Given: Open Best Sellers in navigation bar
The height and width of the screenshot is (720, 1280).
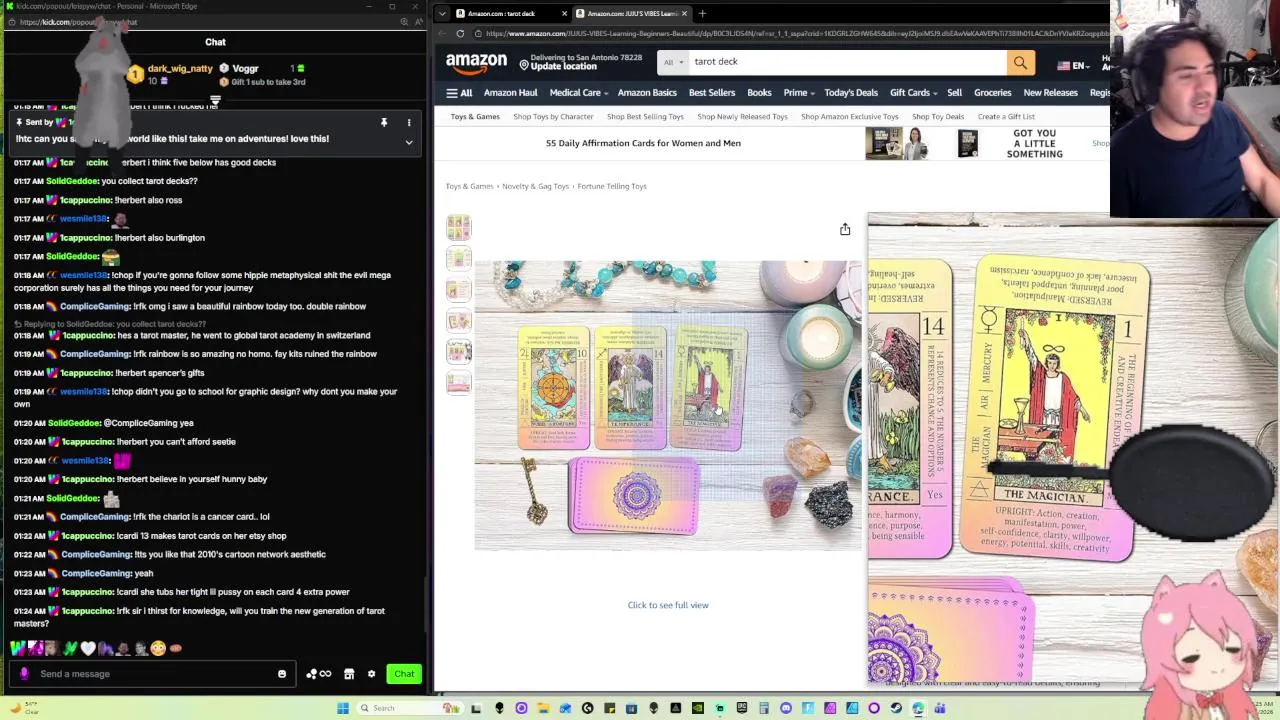Looking at the screenshot, I should point(712,93).
